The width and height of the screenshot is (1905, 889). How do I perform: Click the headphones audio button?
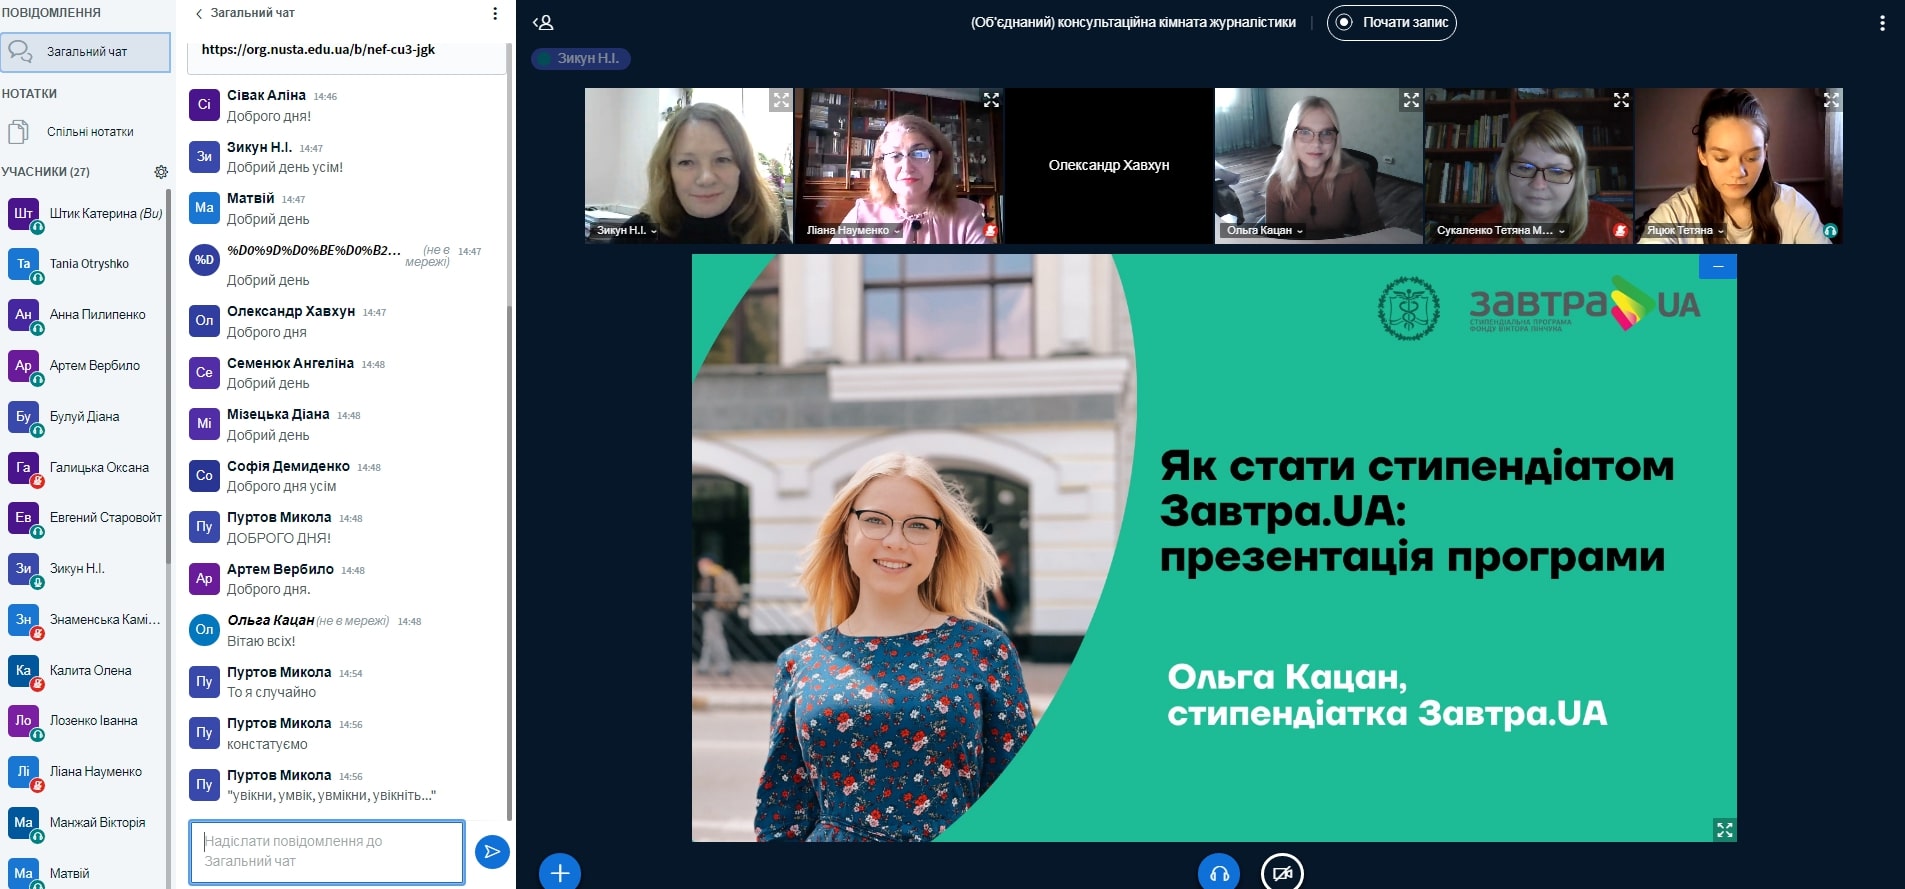click(1219, 873)
